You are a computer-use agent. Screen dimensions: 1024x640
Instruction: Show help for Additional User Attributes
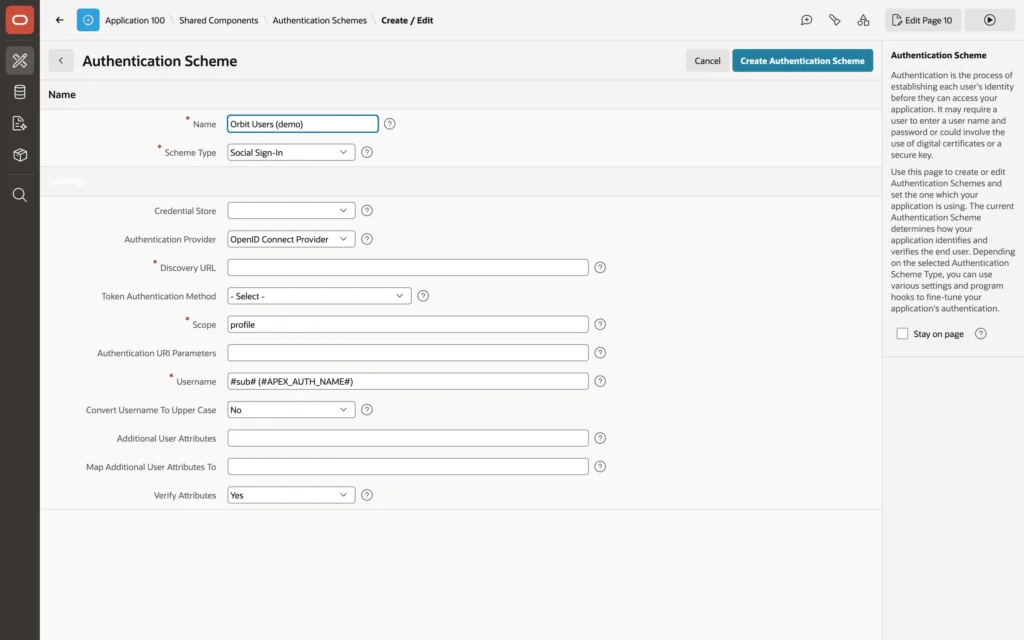point(600,438)
